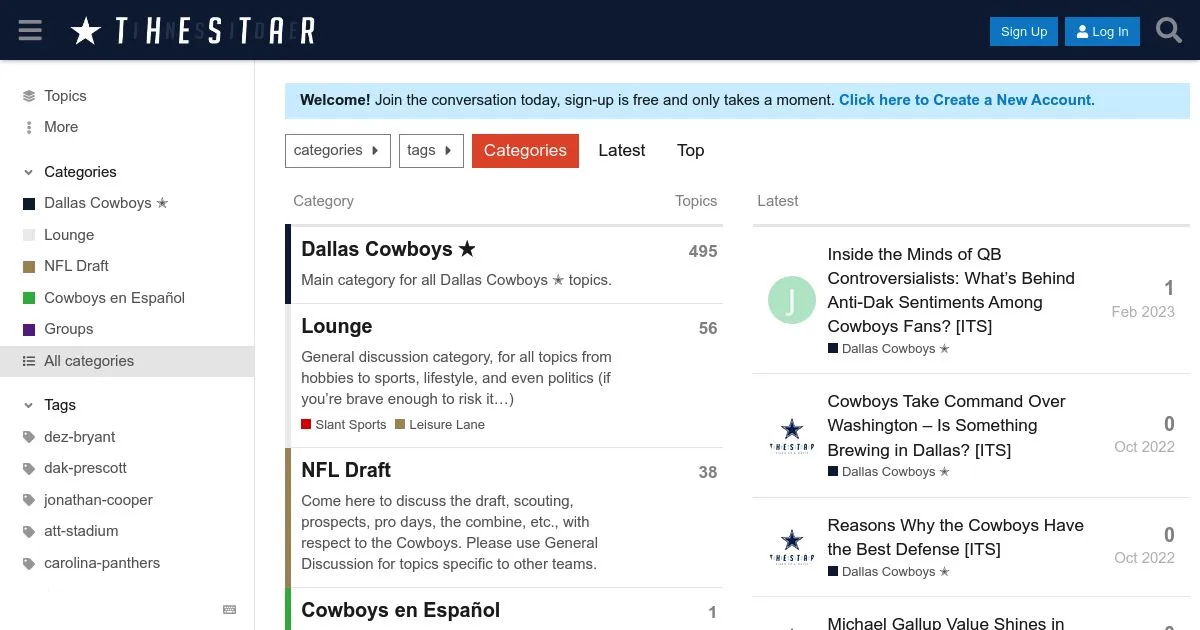Open the categories filter dropdown

click(x=337, y=151)
